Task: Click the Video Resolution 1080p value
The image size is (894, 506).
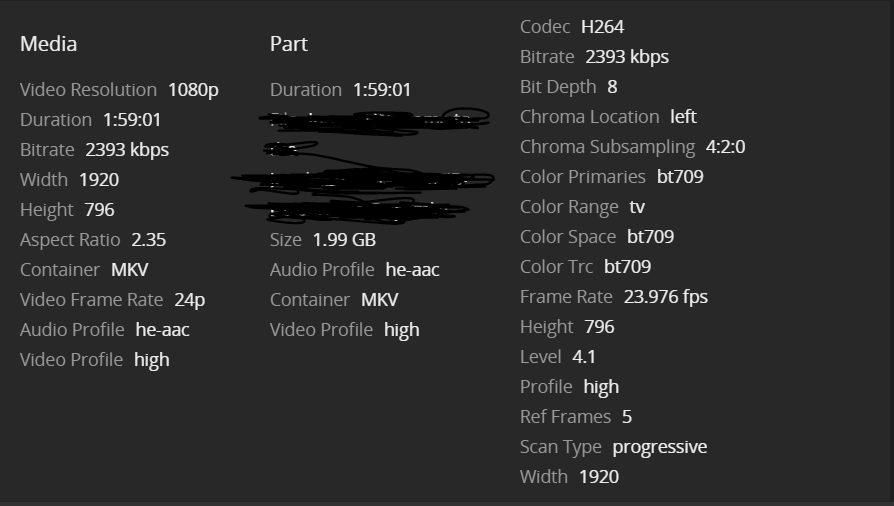Action: (x=193, y=90)
